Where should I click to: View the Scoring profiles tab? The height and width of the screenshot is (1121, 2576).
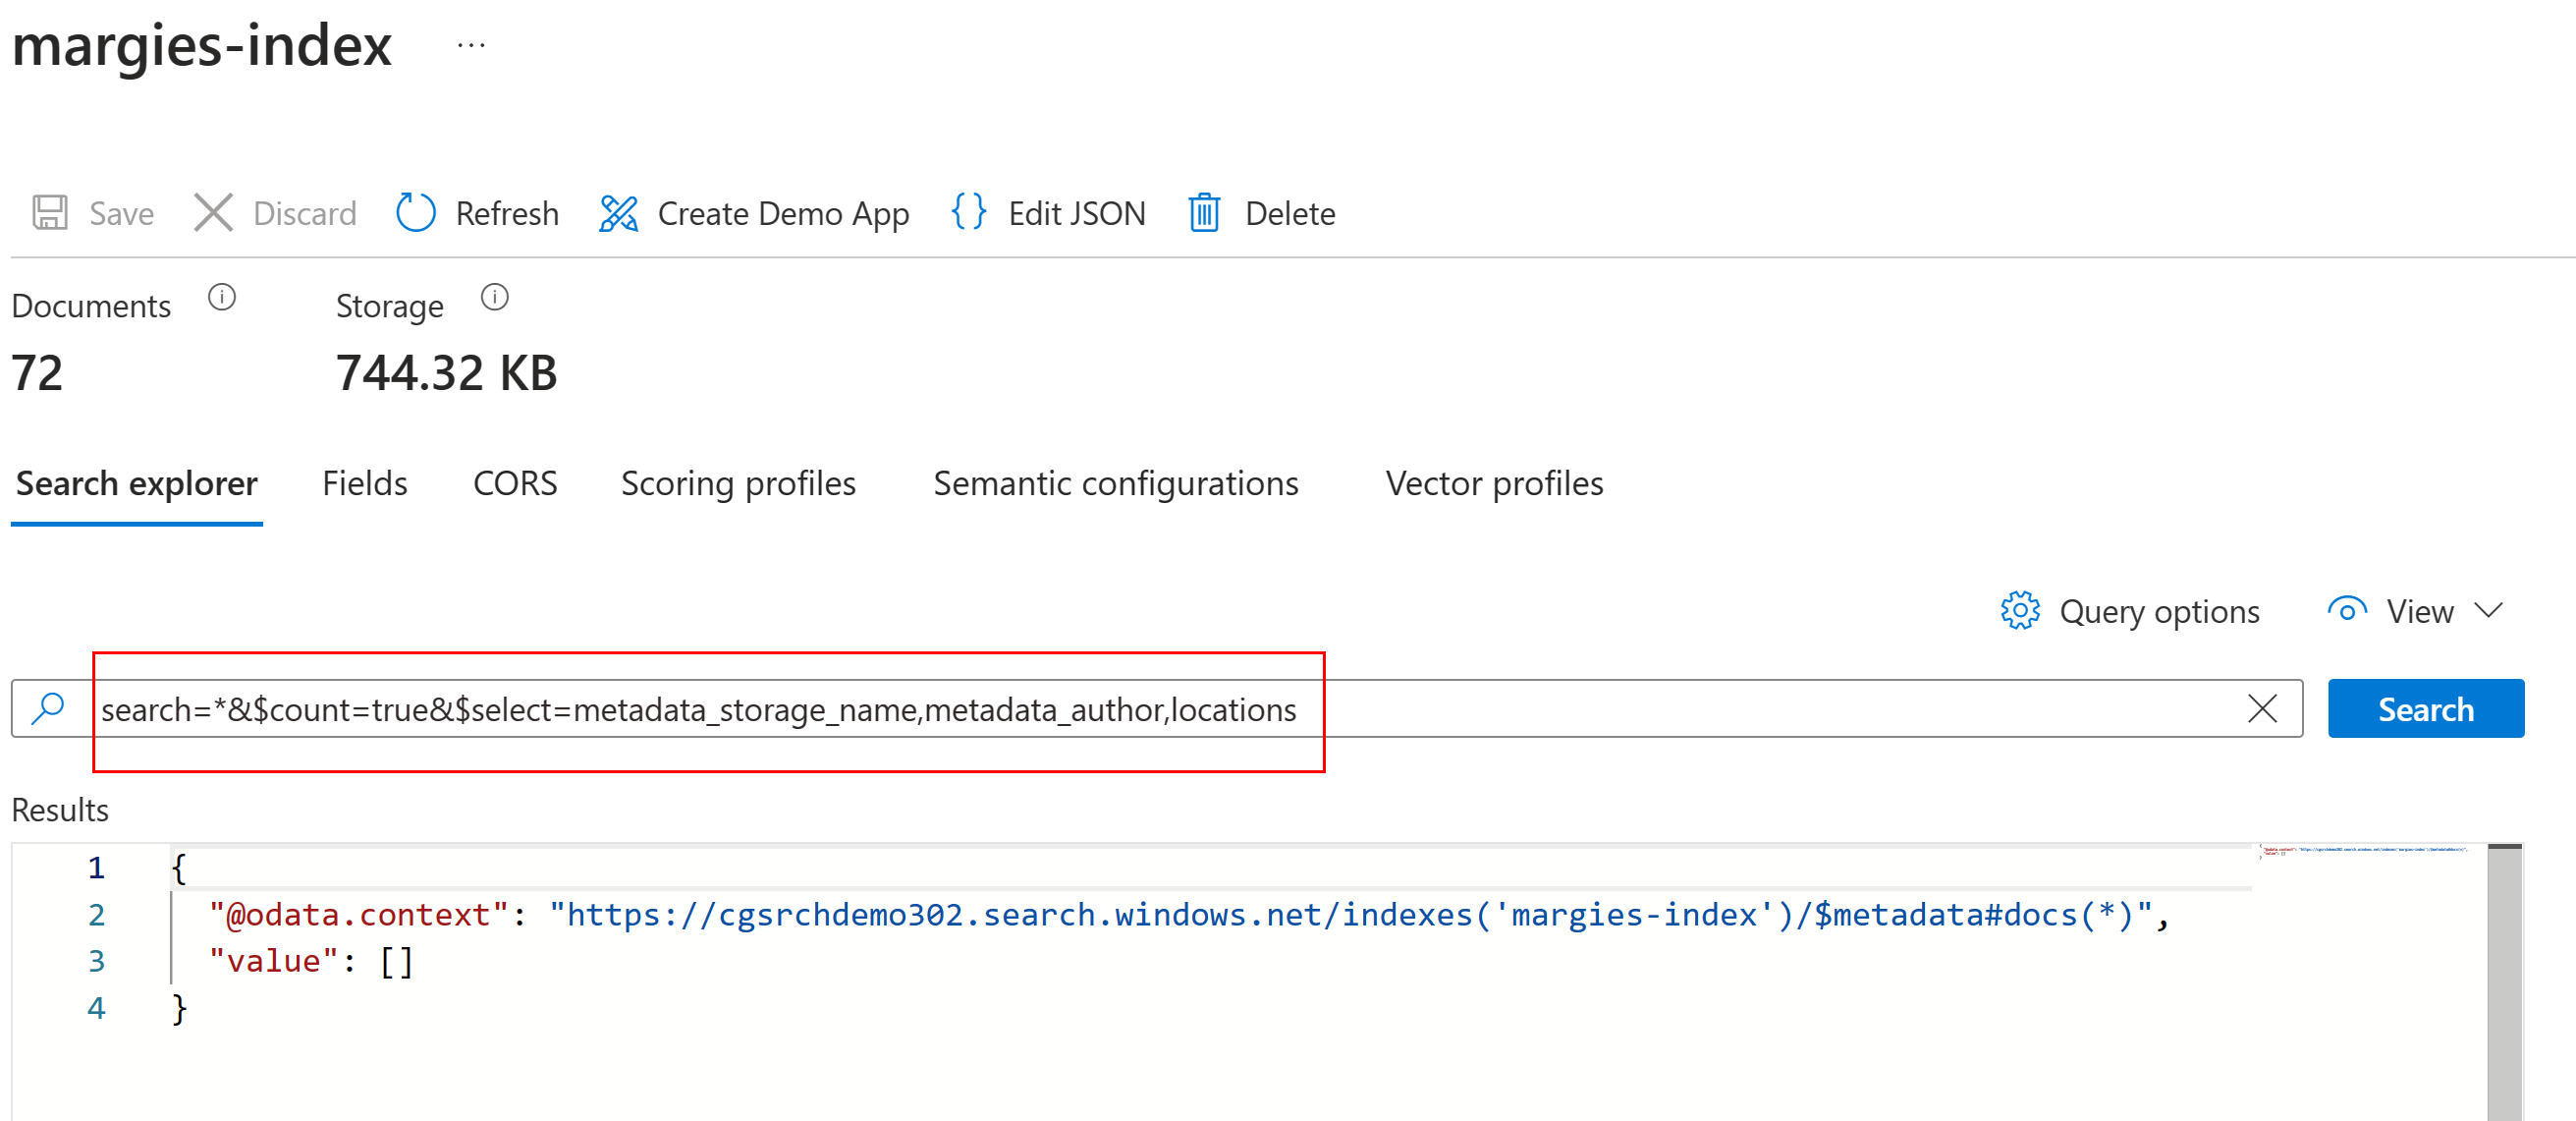(x=738, y=483)
